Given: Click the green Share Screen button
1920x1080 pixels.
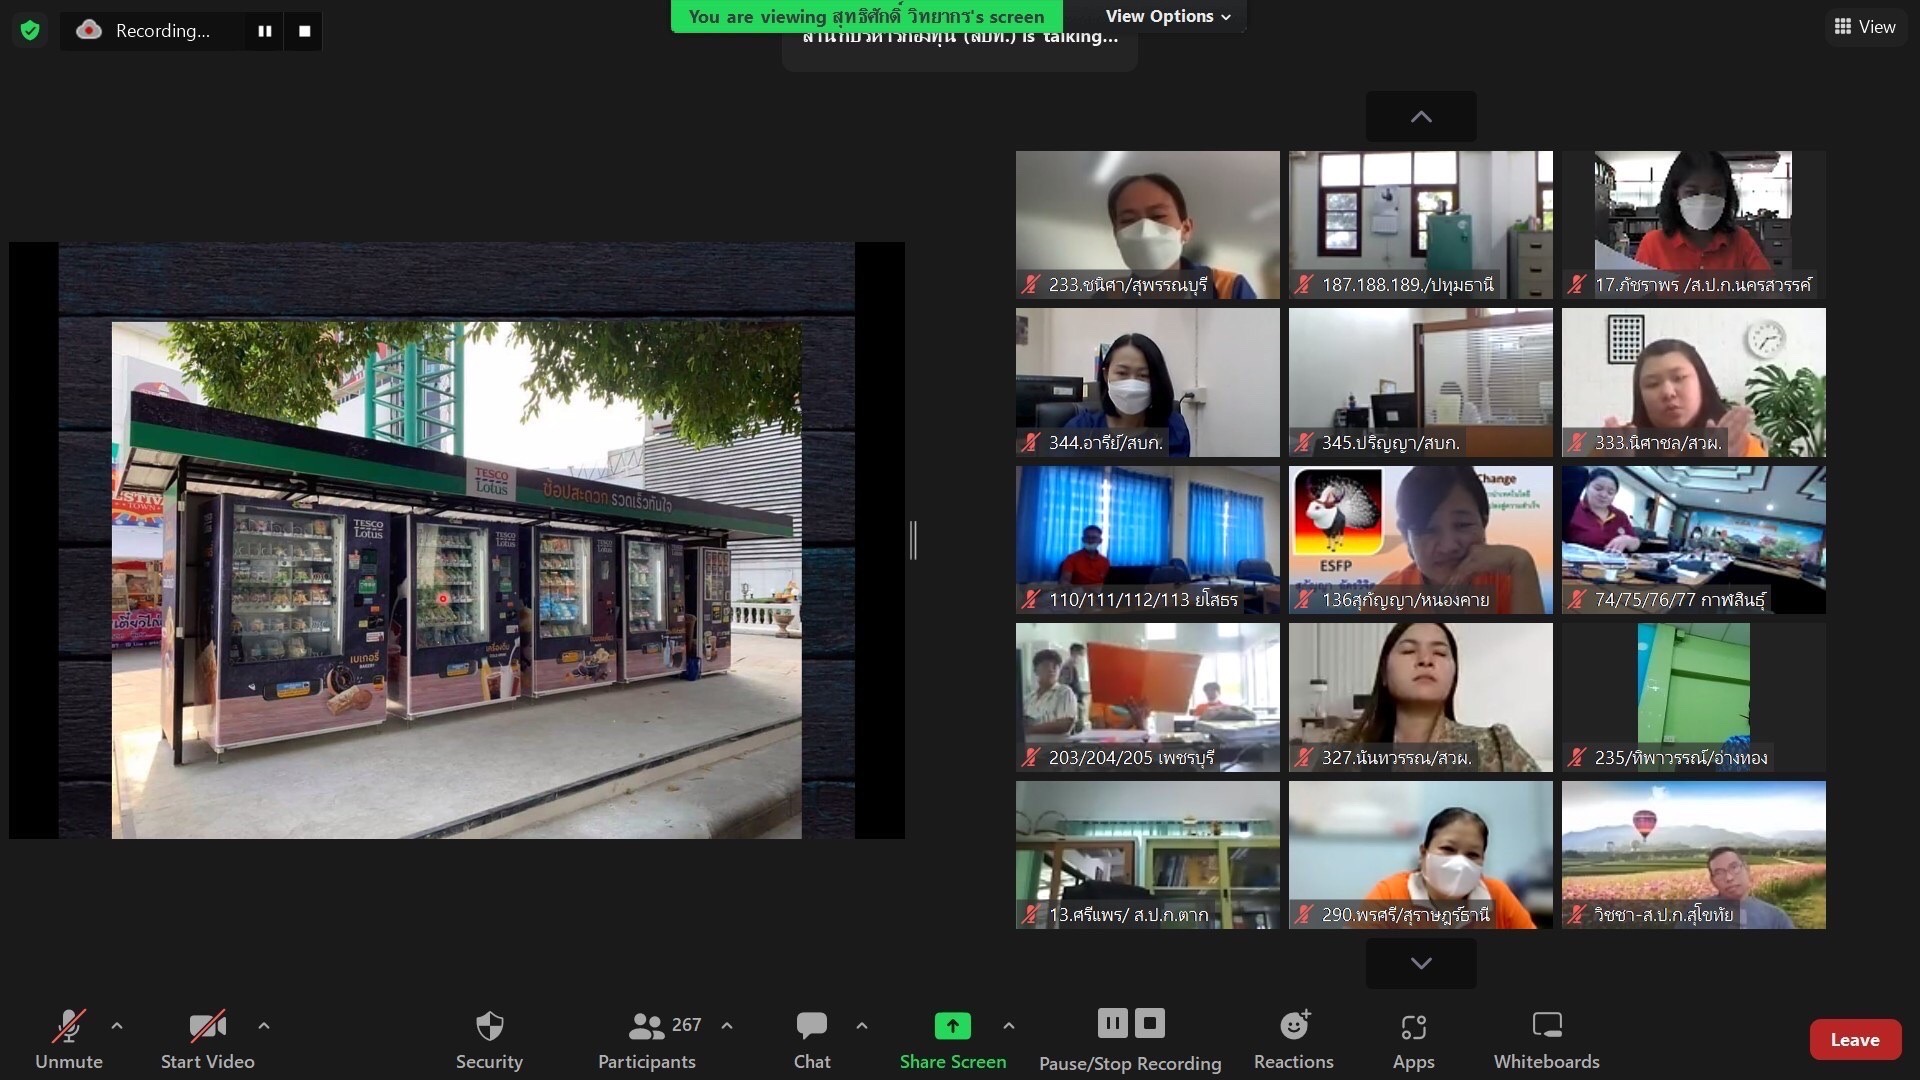Looking at the screenshot, I should click(x=952, y=1039).
